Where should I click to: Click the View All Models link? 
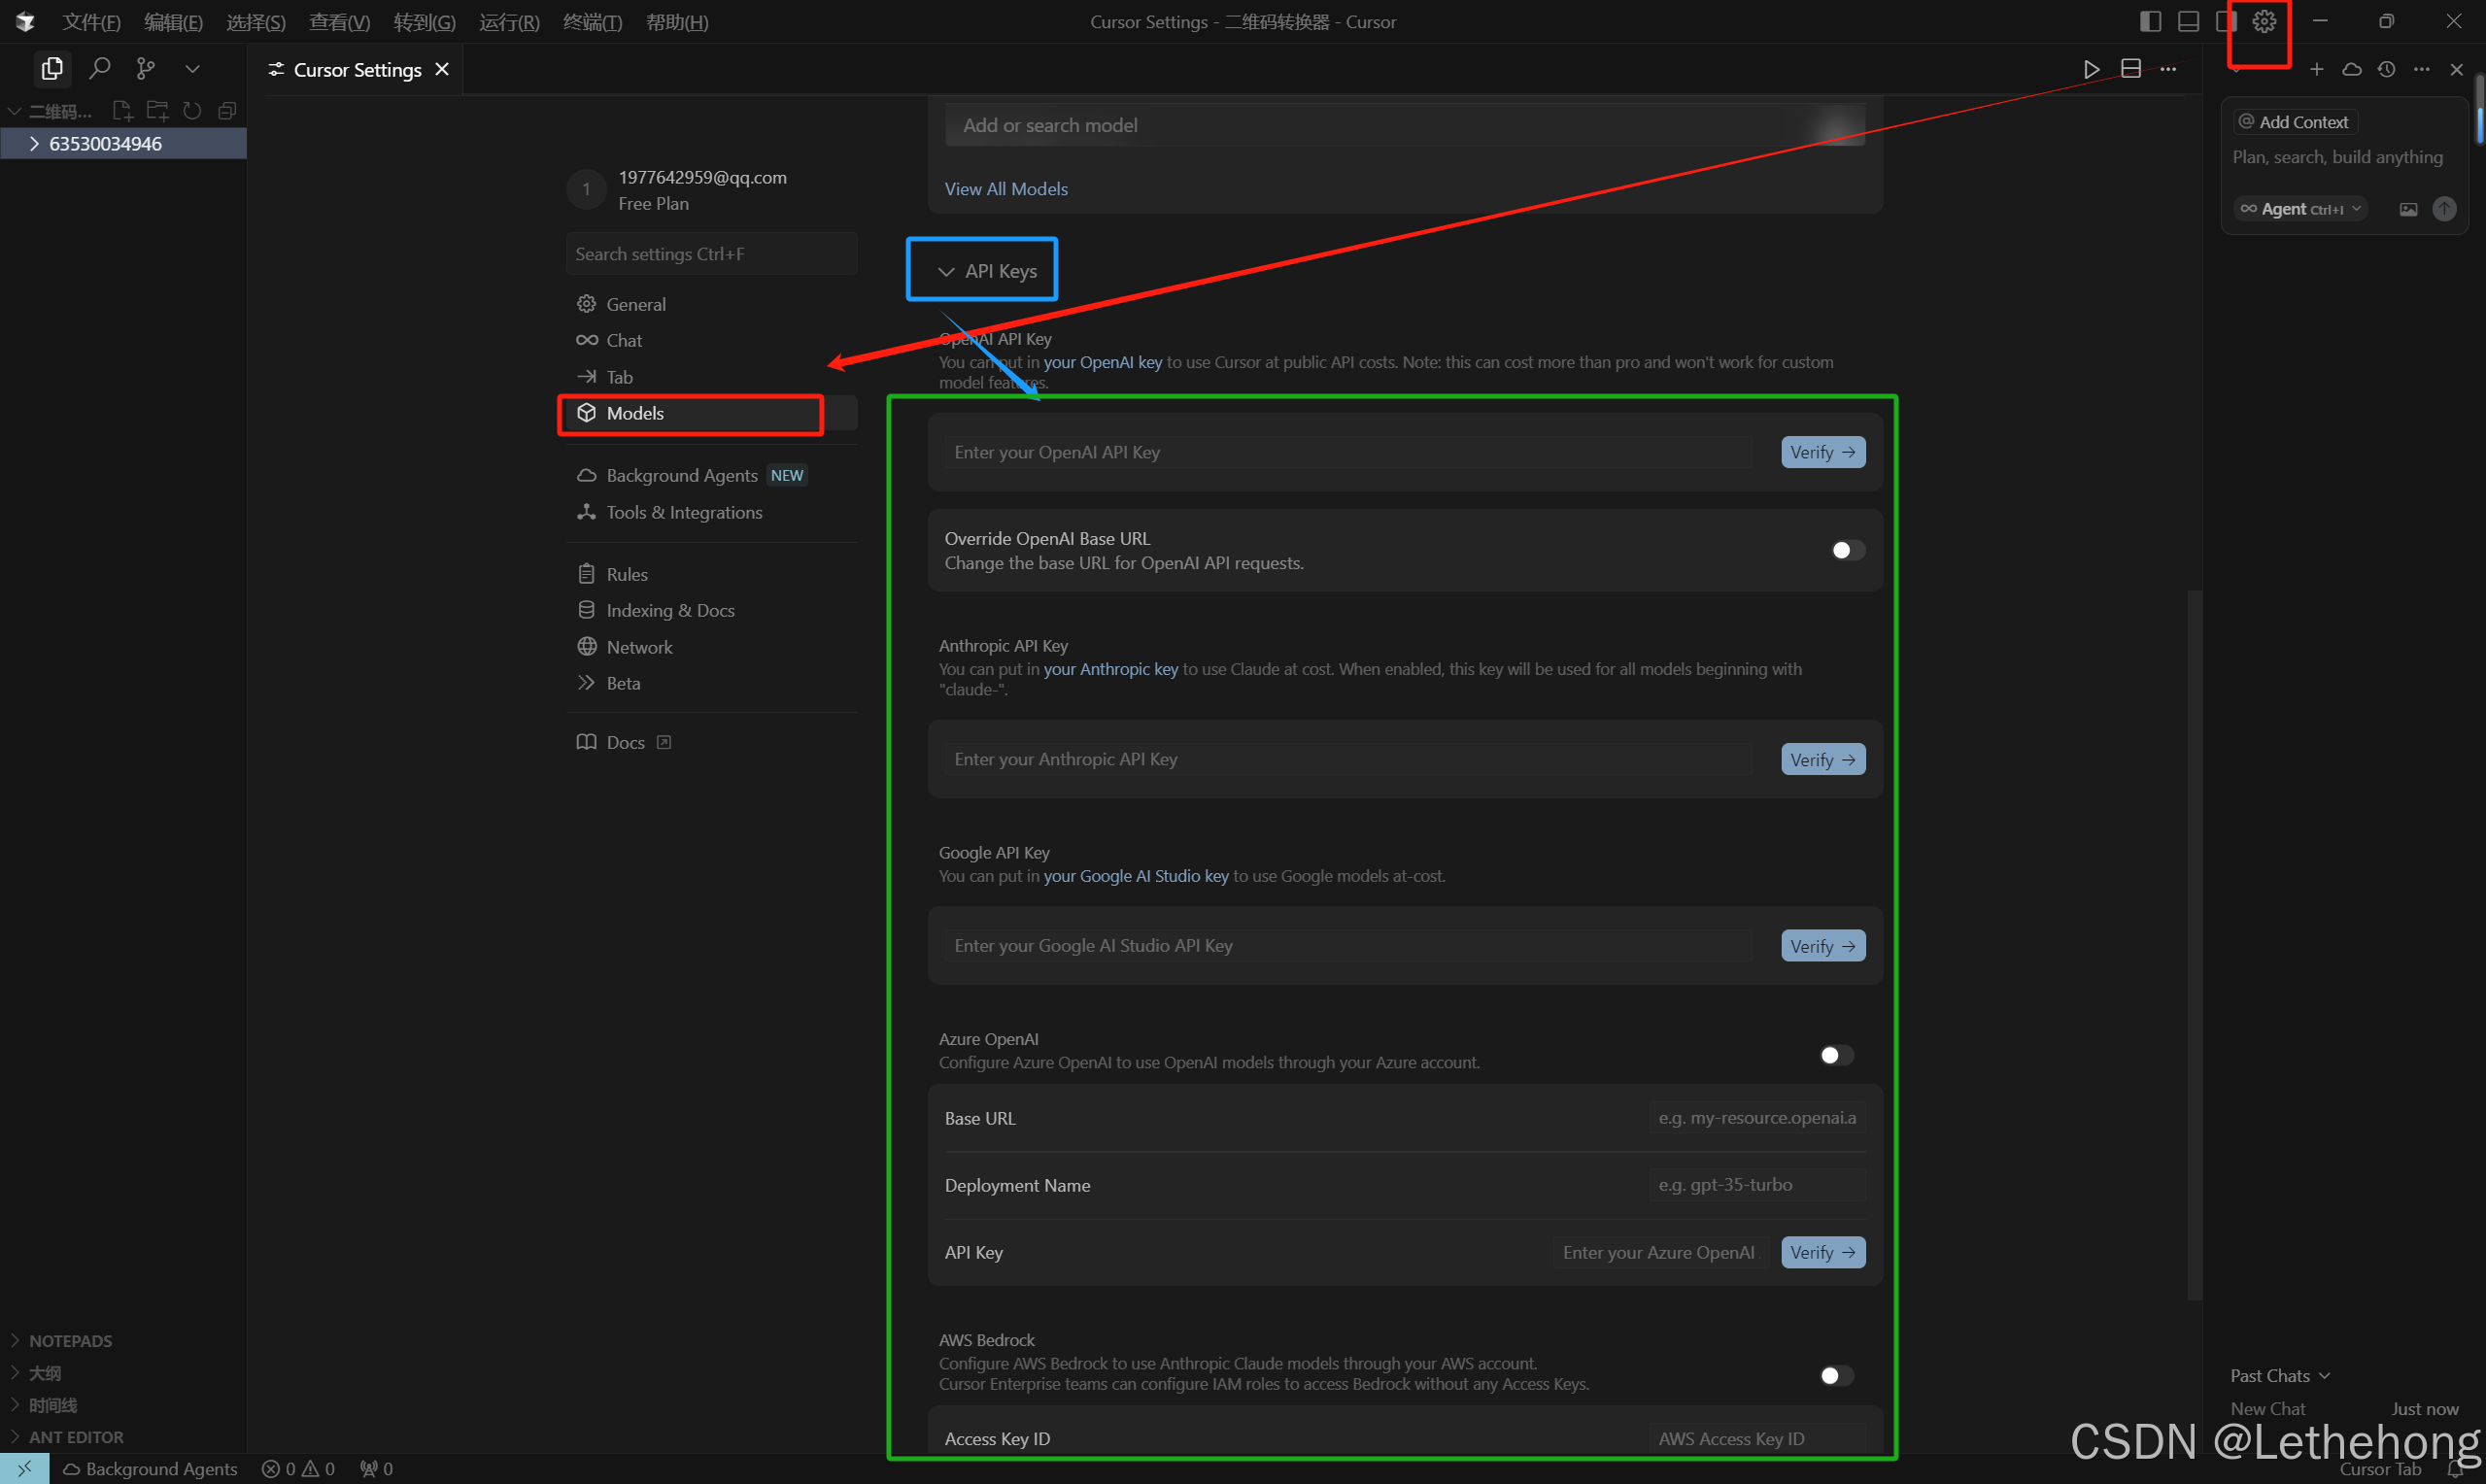[1006, 189]
